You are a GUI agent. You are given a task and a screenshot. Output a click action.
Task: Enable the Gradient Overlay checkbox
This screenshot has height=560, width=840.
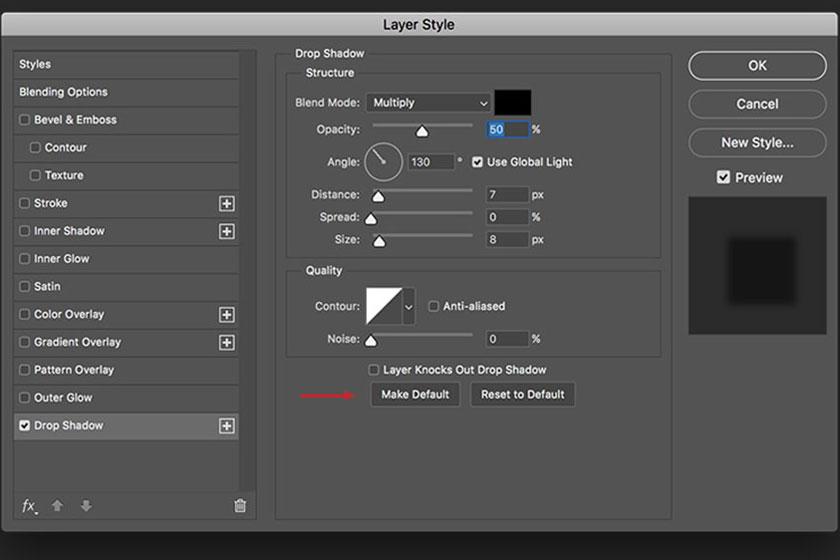pos(25,342)
